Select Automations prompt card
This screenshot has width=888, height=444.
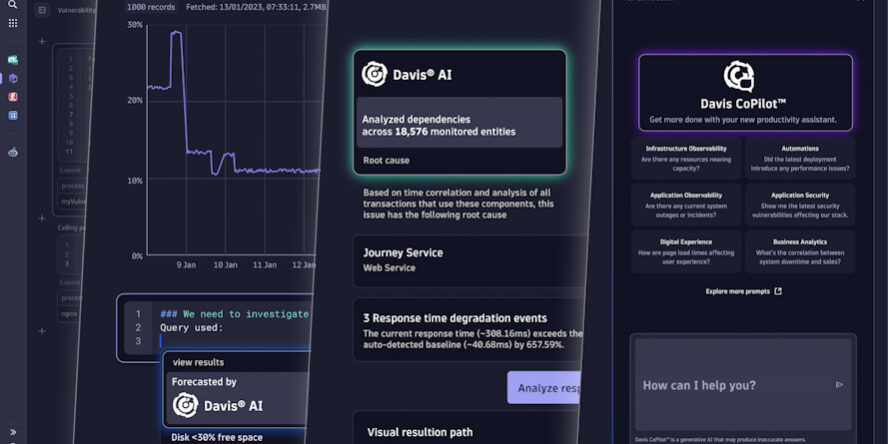800,159
